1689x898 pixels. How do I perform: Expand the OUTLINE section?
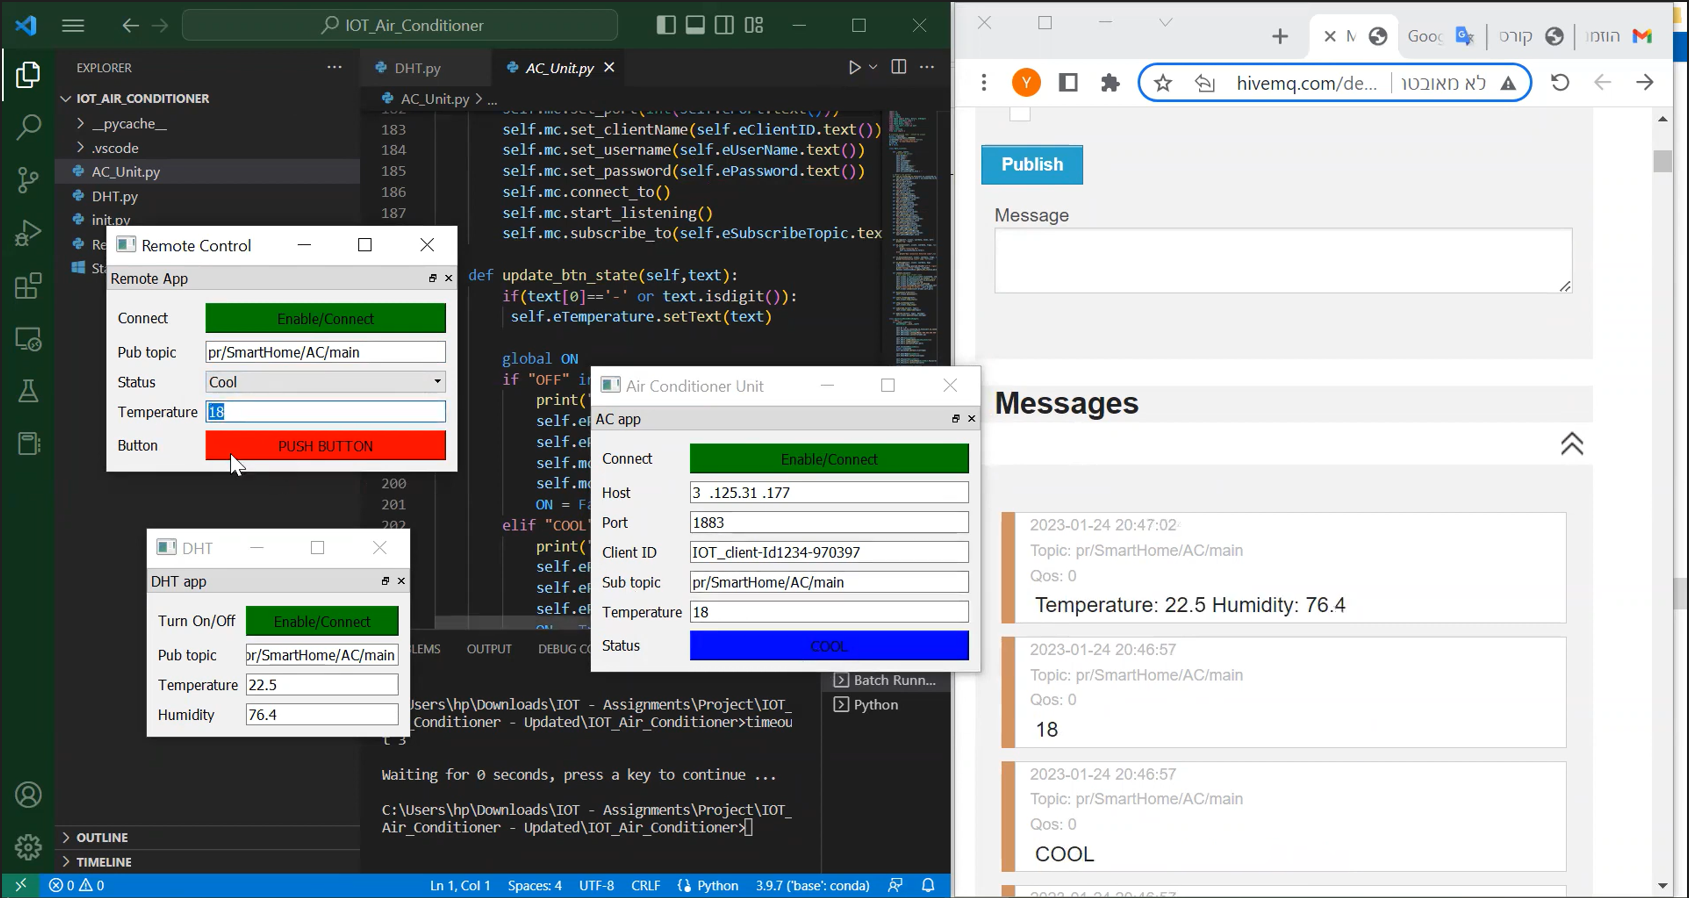coord(102,837)
